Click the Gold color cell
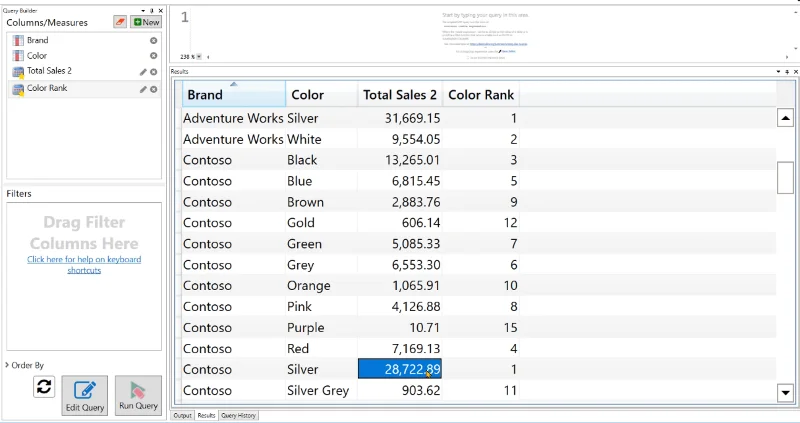The width and height of the screenshot is (800, 423). [321, 222]
